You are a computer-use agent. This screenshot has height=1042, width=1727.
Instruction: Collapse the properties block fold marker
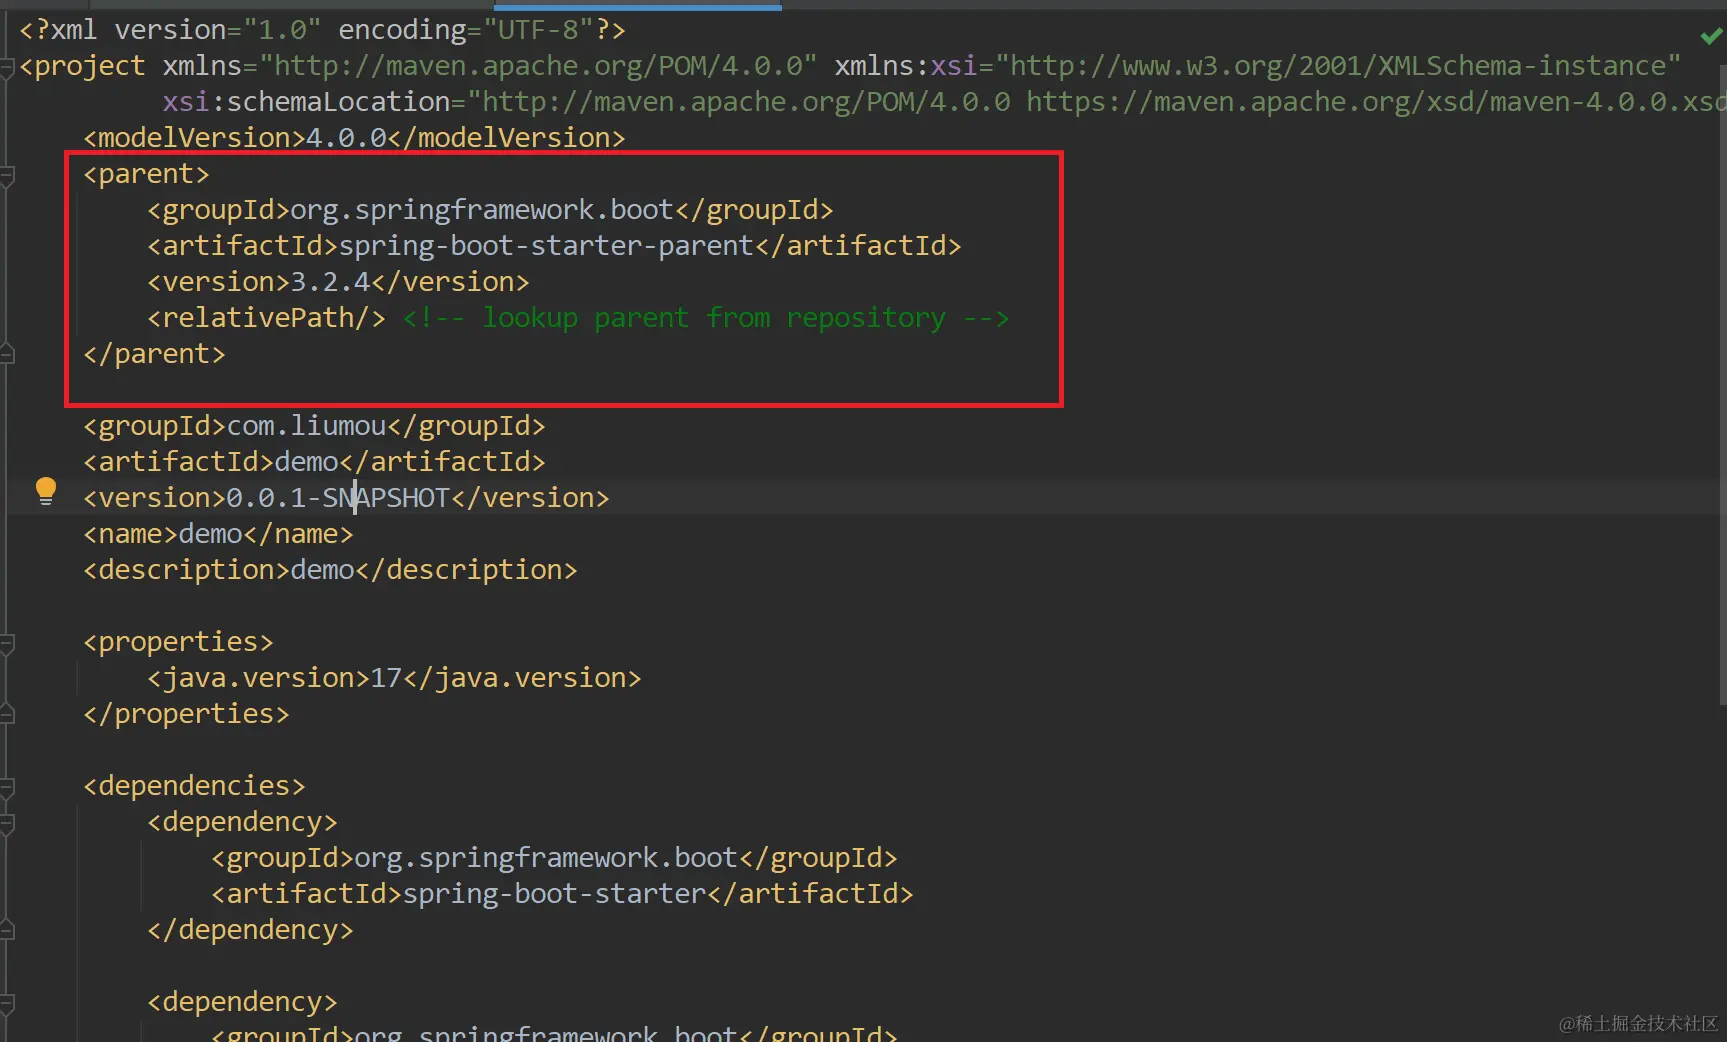7,643
